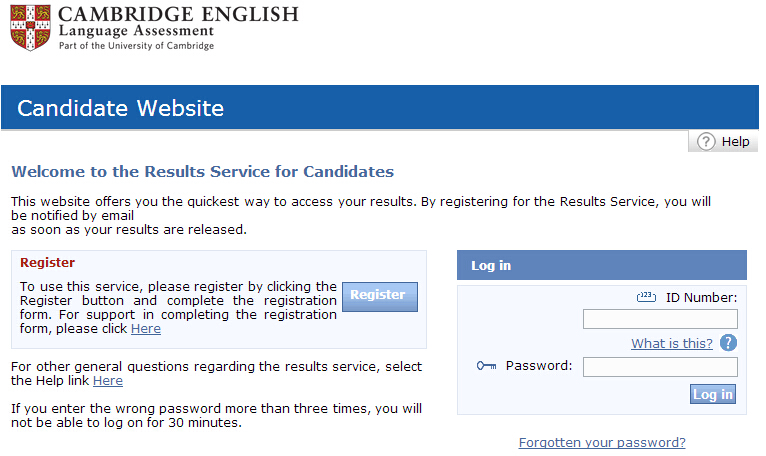
Task: Open the 'Forgotten your password?' link
Action: [x=602, y=442]
